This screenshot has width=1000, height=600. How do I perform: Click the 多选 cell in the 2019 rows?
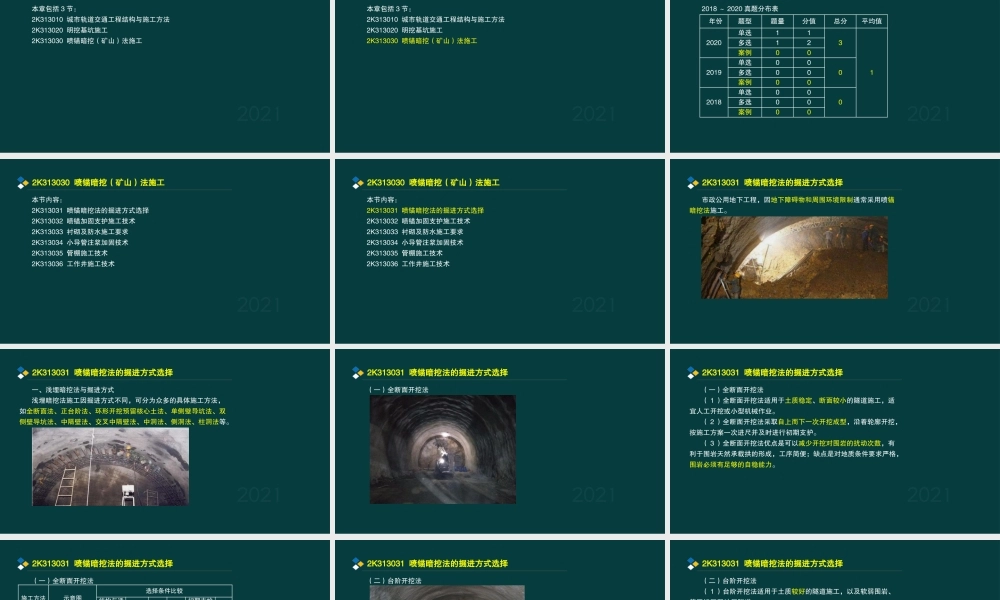click(x=745, y=73)
